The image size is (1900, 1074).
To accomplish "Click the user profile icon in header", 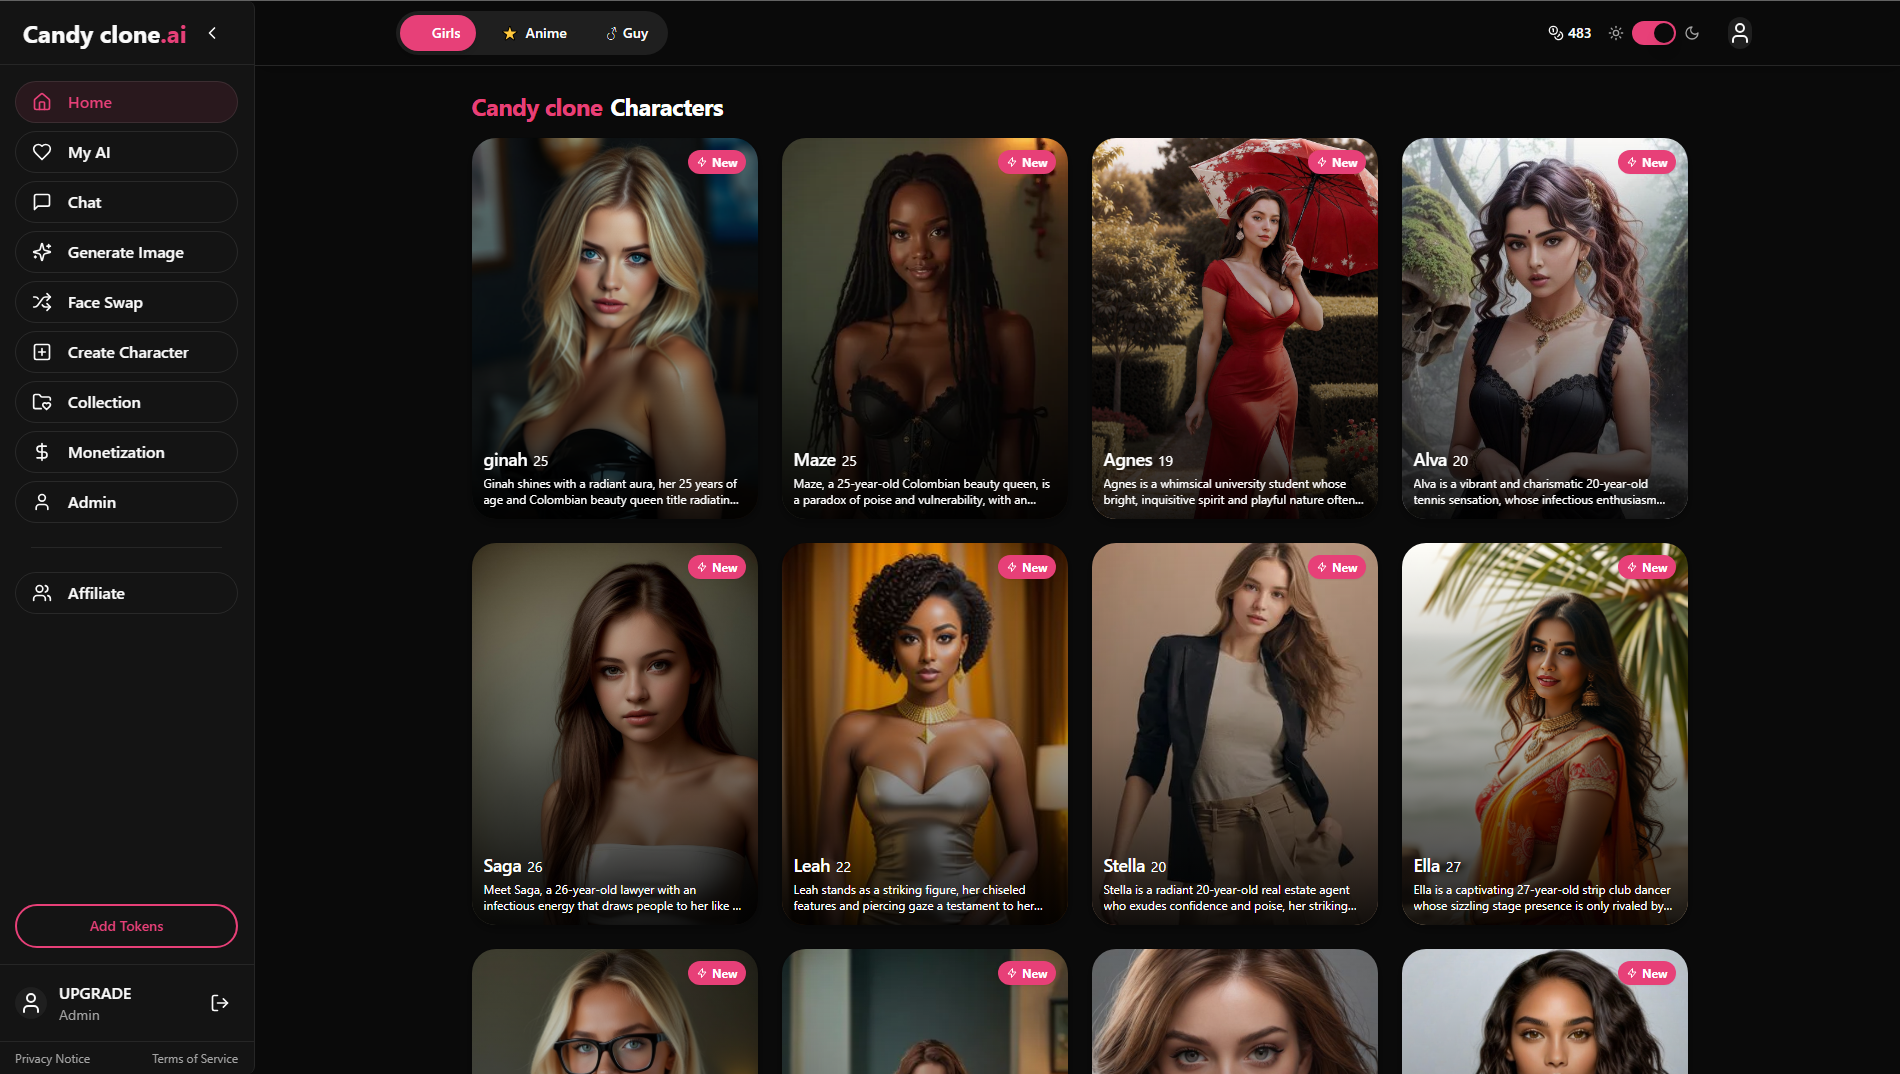I will click(x=1739, y=33).
